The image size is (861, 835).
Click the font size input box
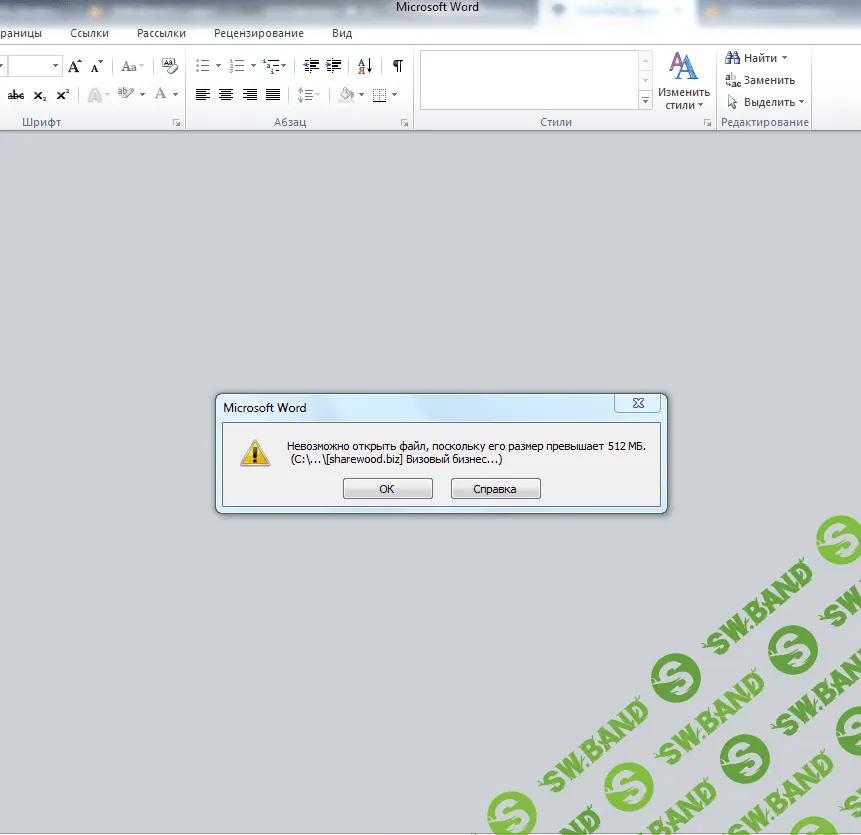34,66
